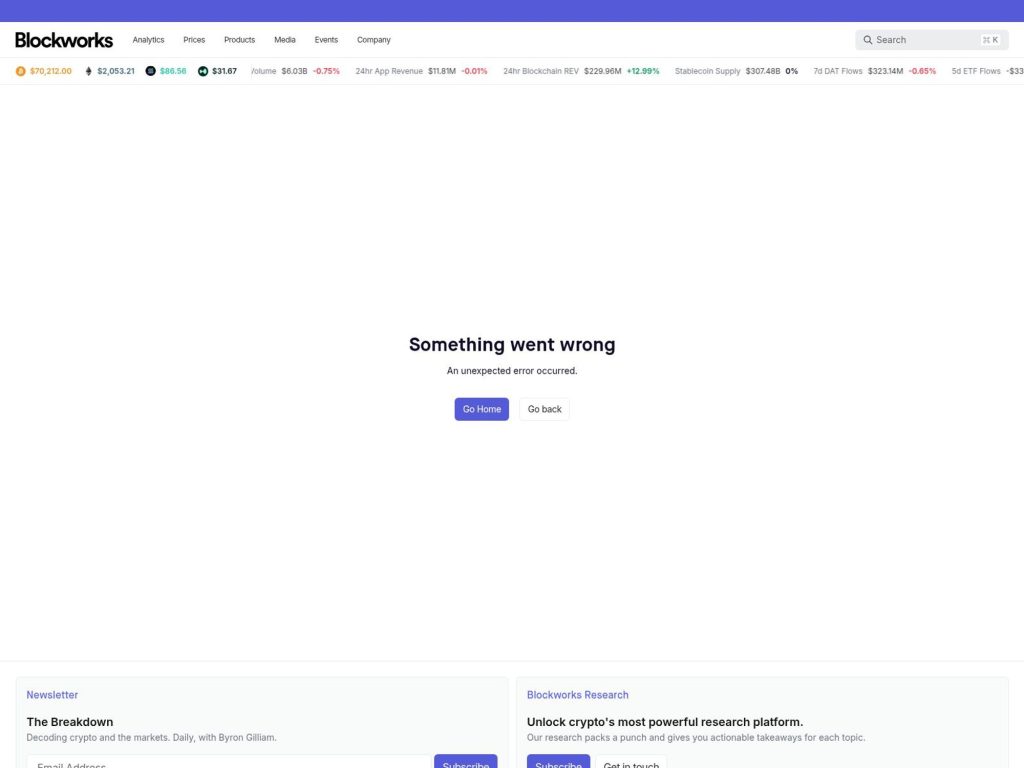Click the Blockworks logo
The image size is (1024, 768).
(x=63, y=39)
